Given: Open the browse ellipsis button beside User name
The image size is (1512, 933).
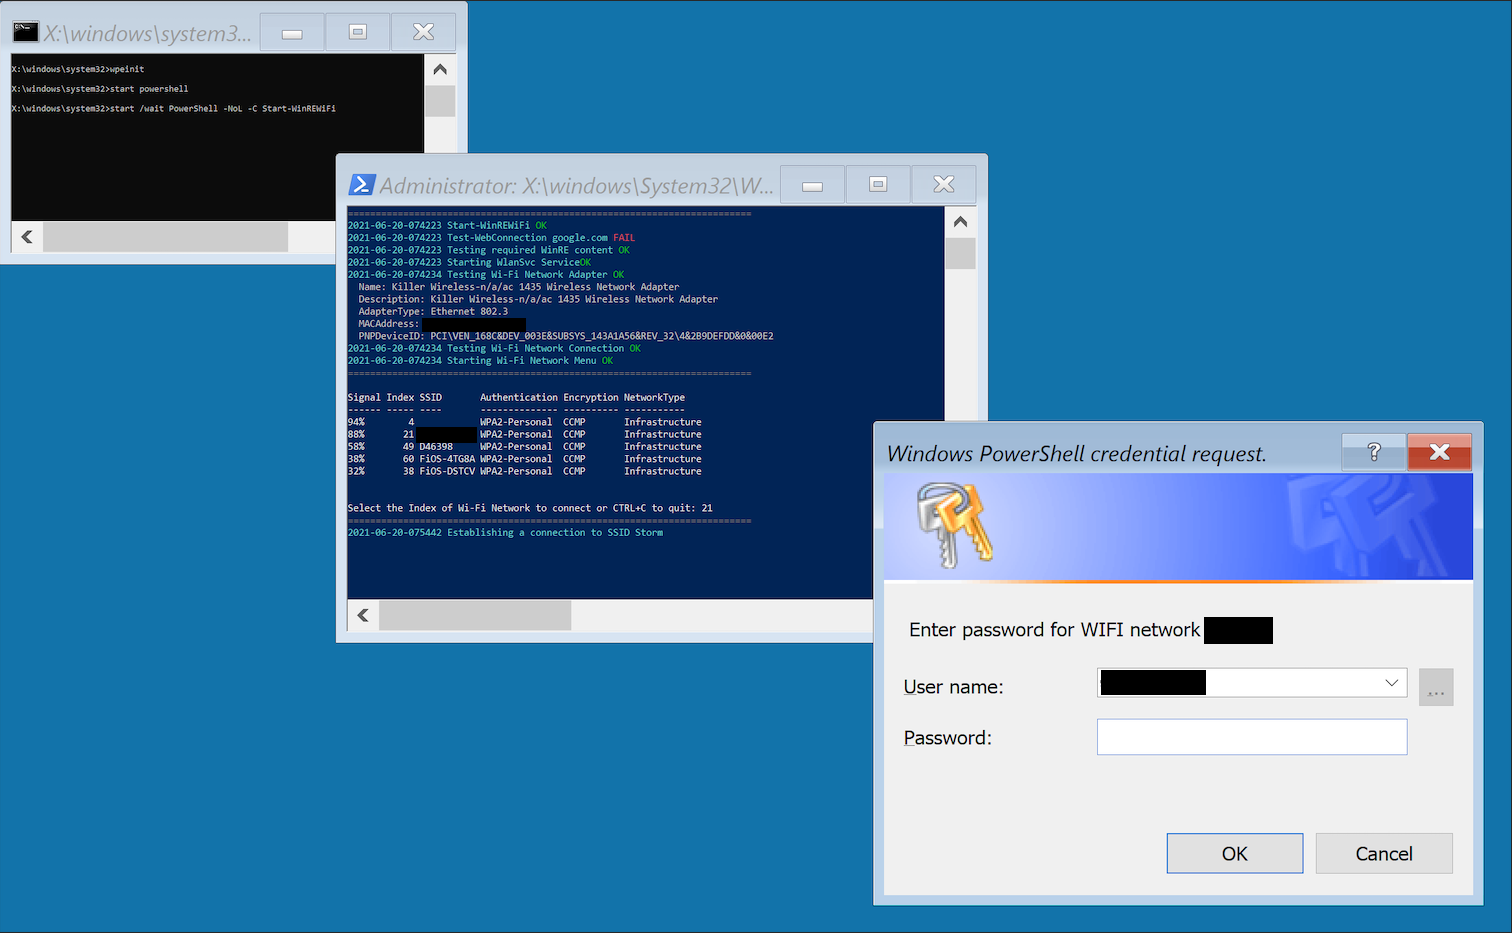Looking at the screenshot, I should [x=1435, y=688].
